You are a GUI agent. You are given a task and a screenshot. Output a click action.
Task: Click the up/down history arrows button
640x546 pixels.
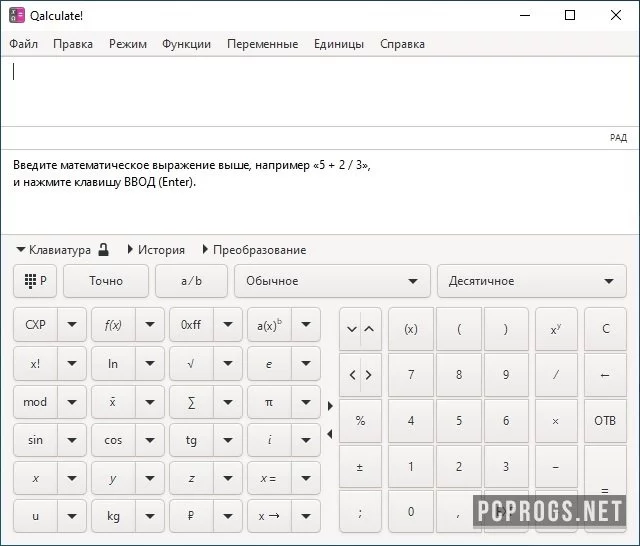pyautogui.click(x=360, y=329)
